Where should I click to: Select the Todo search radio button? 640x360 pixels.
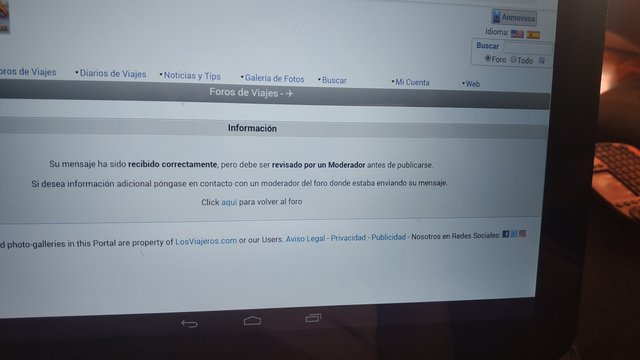pyautogui.click(x=513, y=60)
